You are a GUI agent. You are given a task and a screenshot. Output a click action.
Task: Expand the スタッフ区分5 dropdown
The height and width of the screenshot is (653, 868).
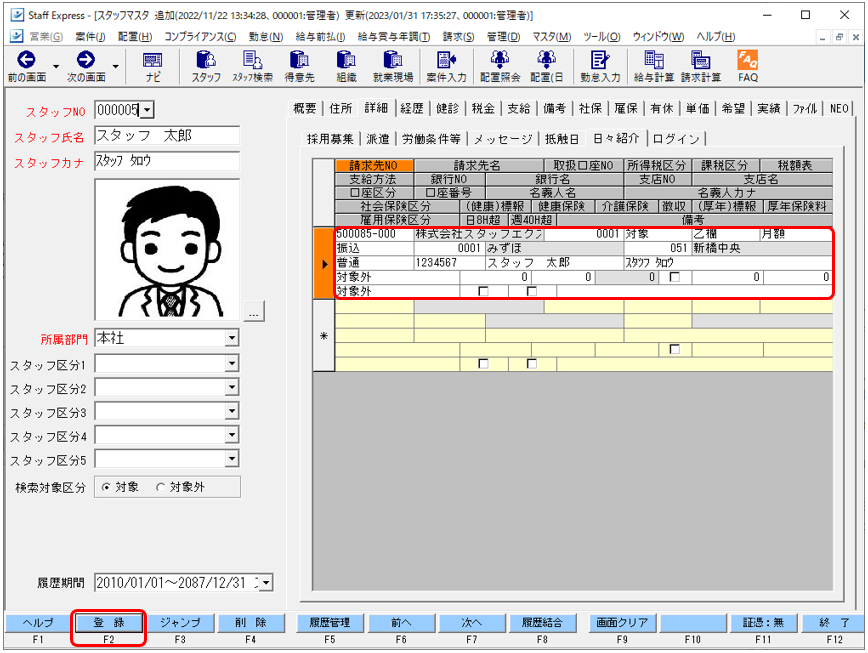(x=232, y=458)
